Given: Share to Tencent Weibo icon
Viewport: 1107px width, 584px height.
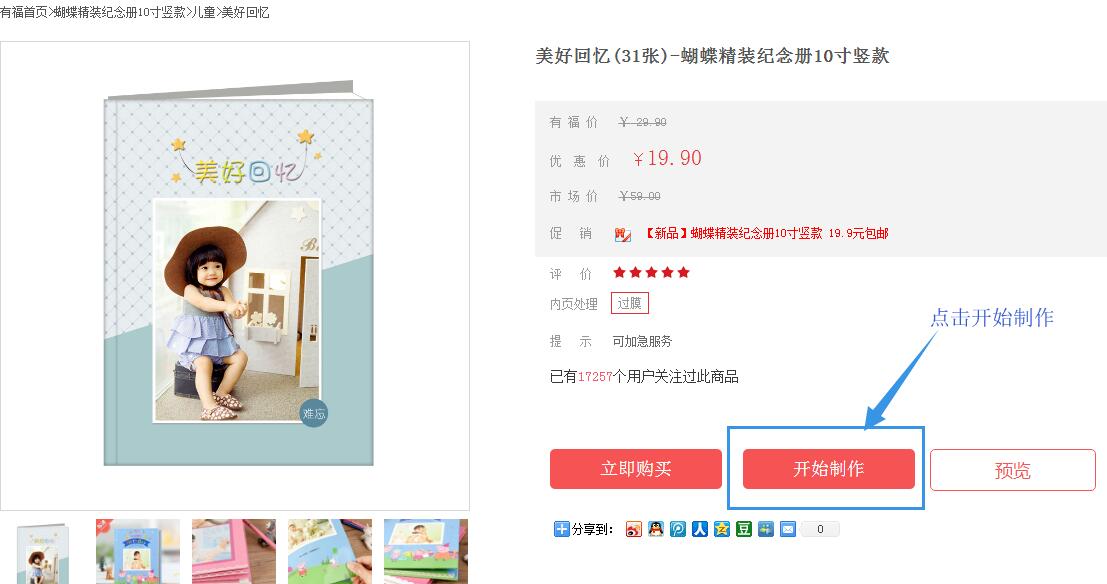Looking at the screenshot, I should click(x=678, y=529).
